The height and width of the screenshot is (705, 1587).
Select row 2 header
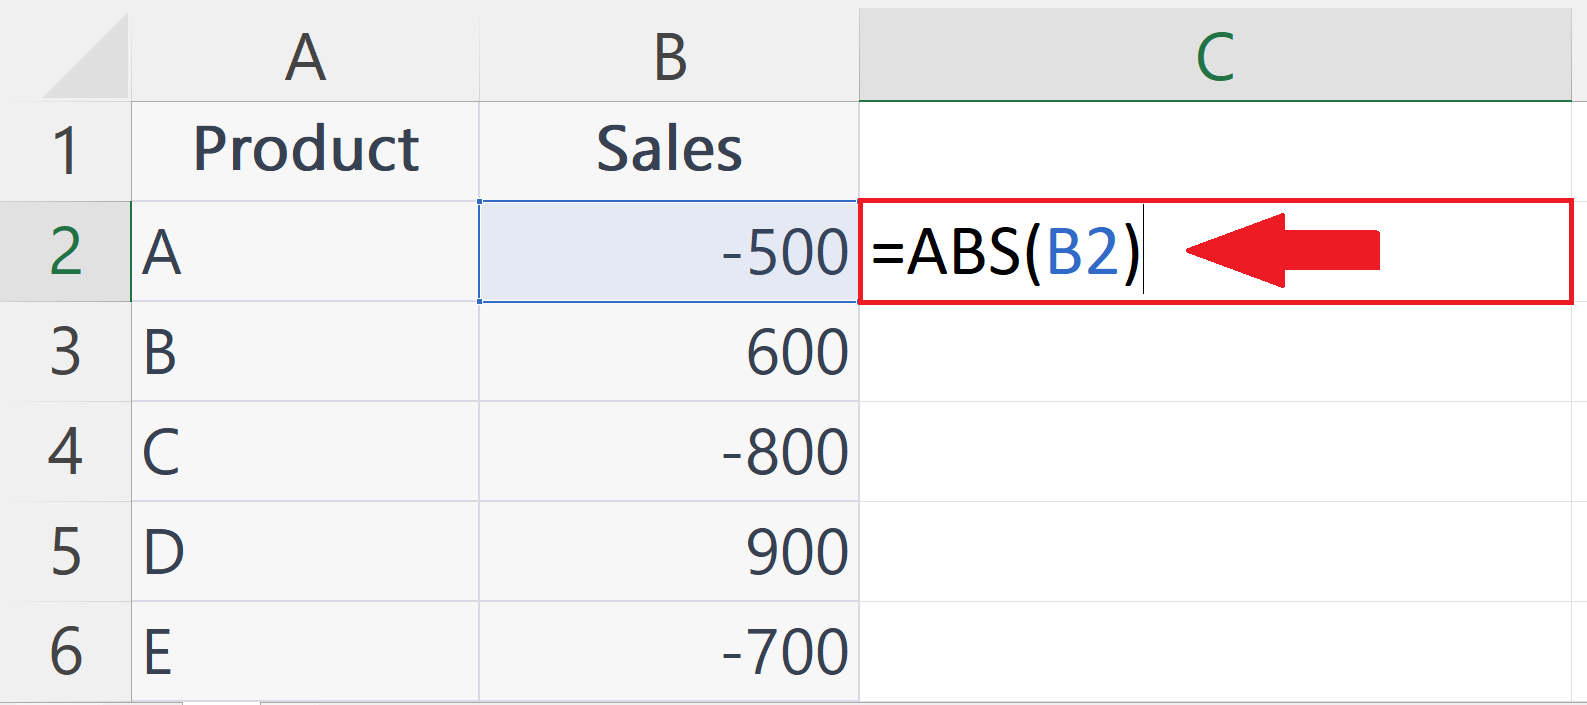point(65,251)
